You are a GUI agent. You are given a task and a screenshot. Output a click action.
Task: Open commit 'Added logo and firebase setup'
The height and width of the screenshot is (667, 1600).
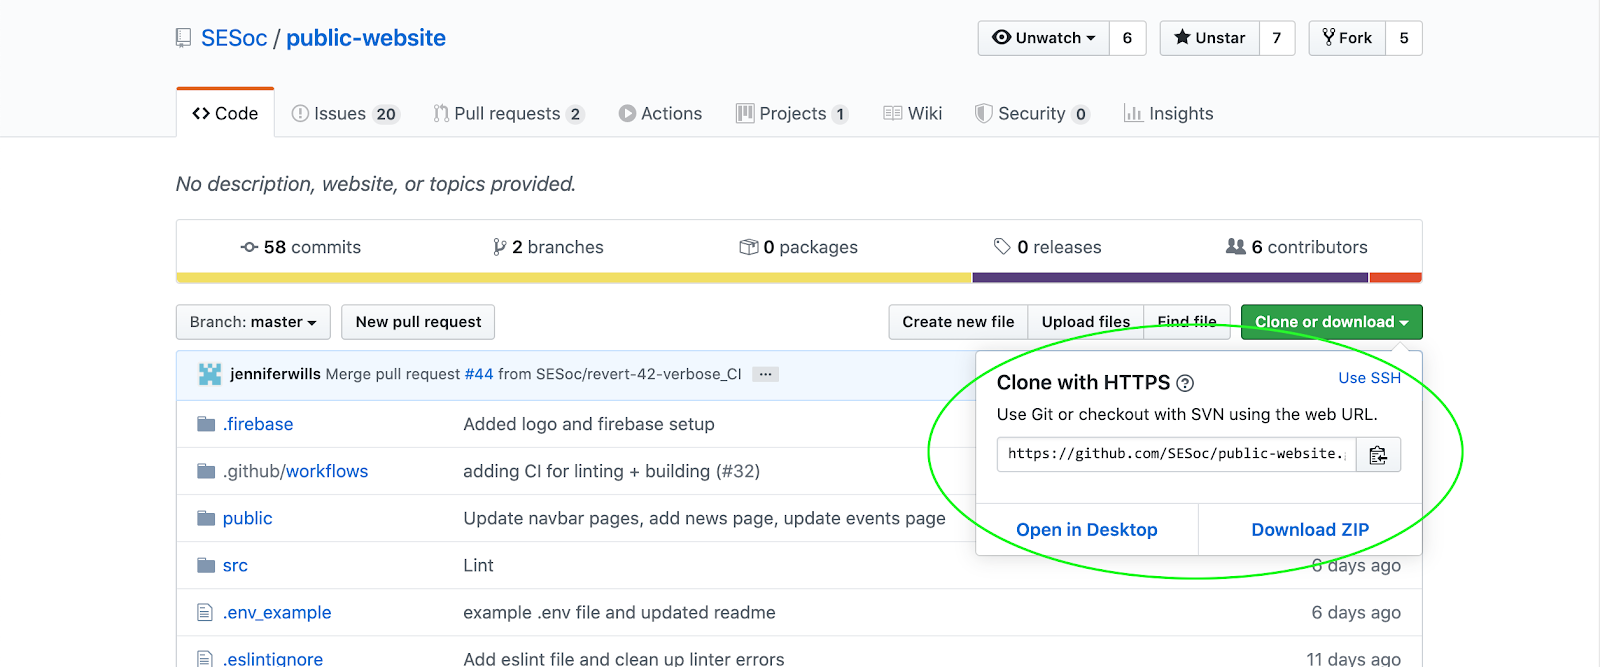(589, 424)
